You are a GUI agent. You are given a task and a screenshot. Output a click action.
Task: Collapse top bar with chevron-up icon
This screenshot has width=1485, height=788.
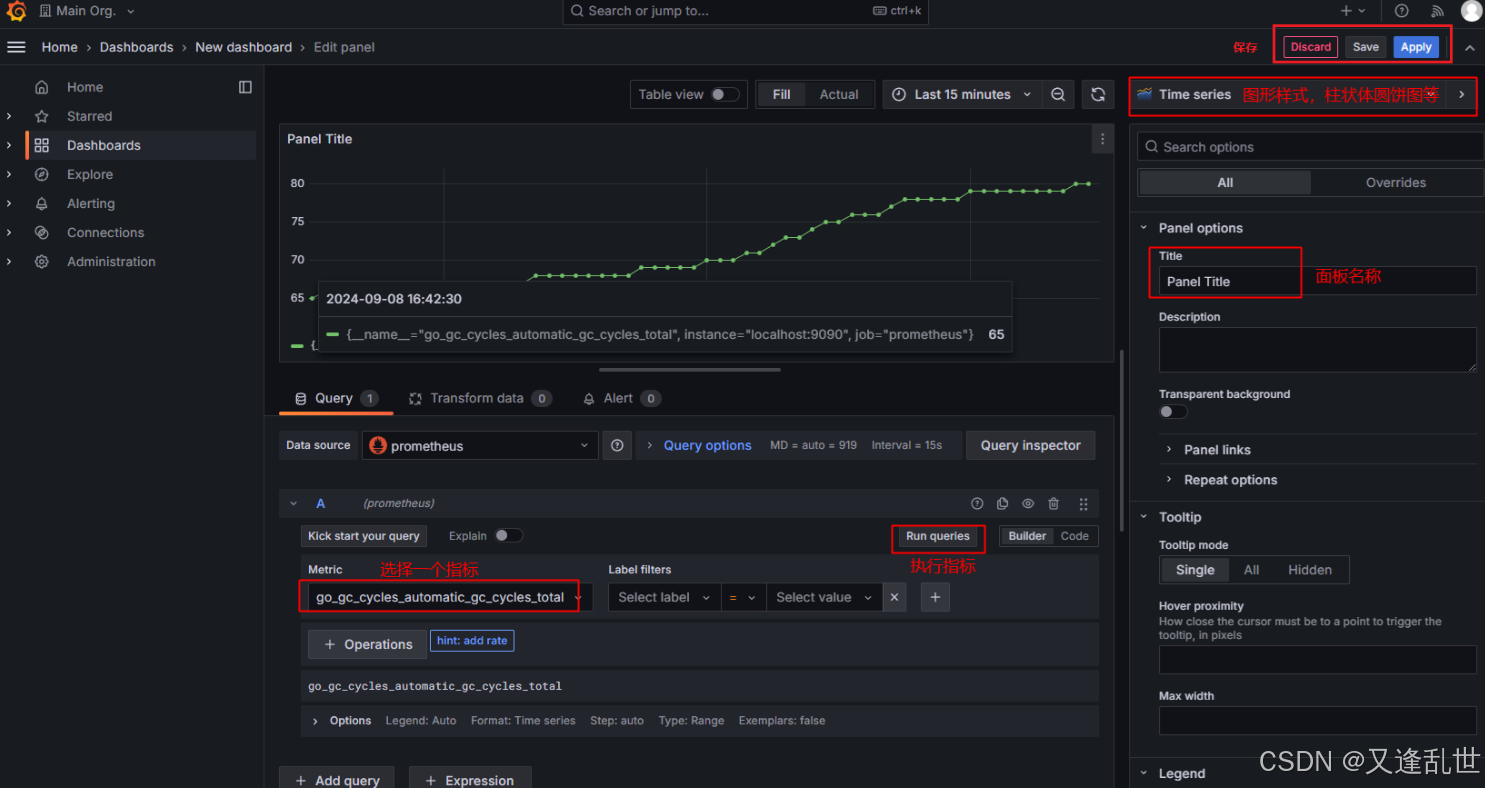[1469, 47]
